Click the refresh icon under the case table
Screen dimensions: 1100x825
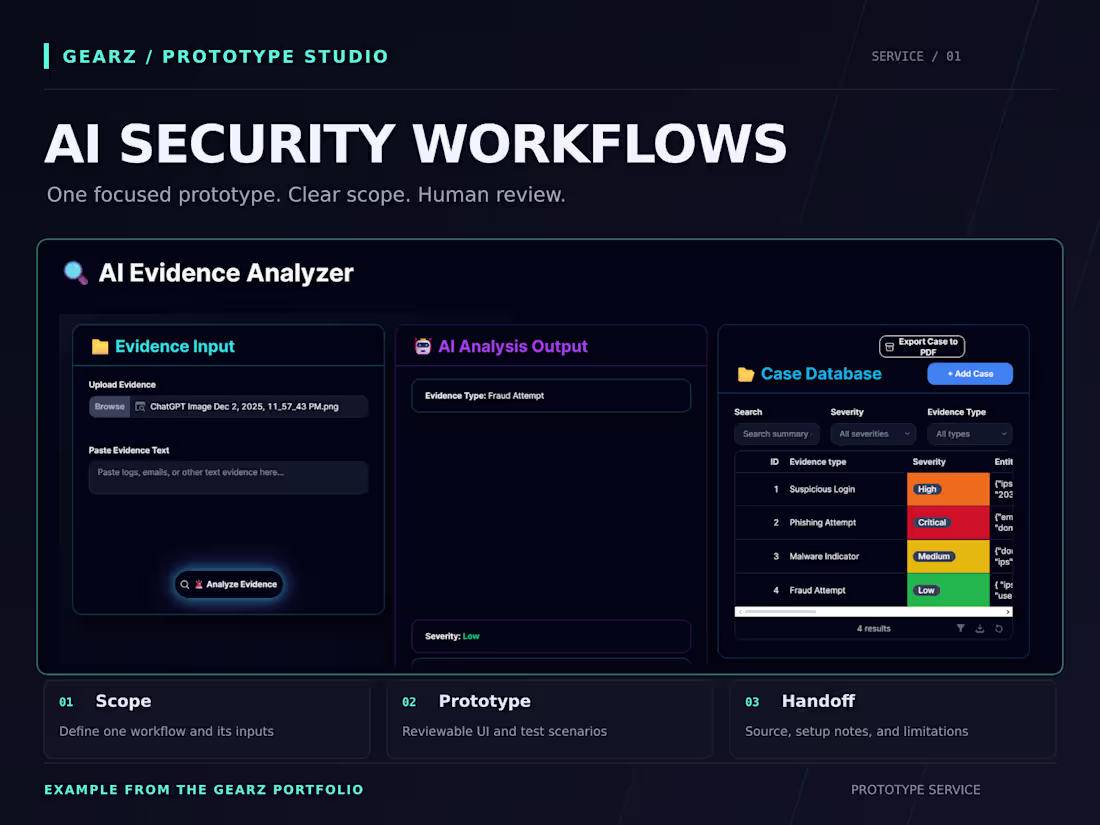pyautogui.click(x=999, y=629)
